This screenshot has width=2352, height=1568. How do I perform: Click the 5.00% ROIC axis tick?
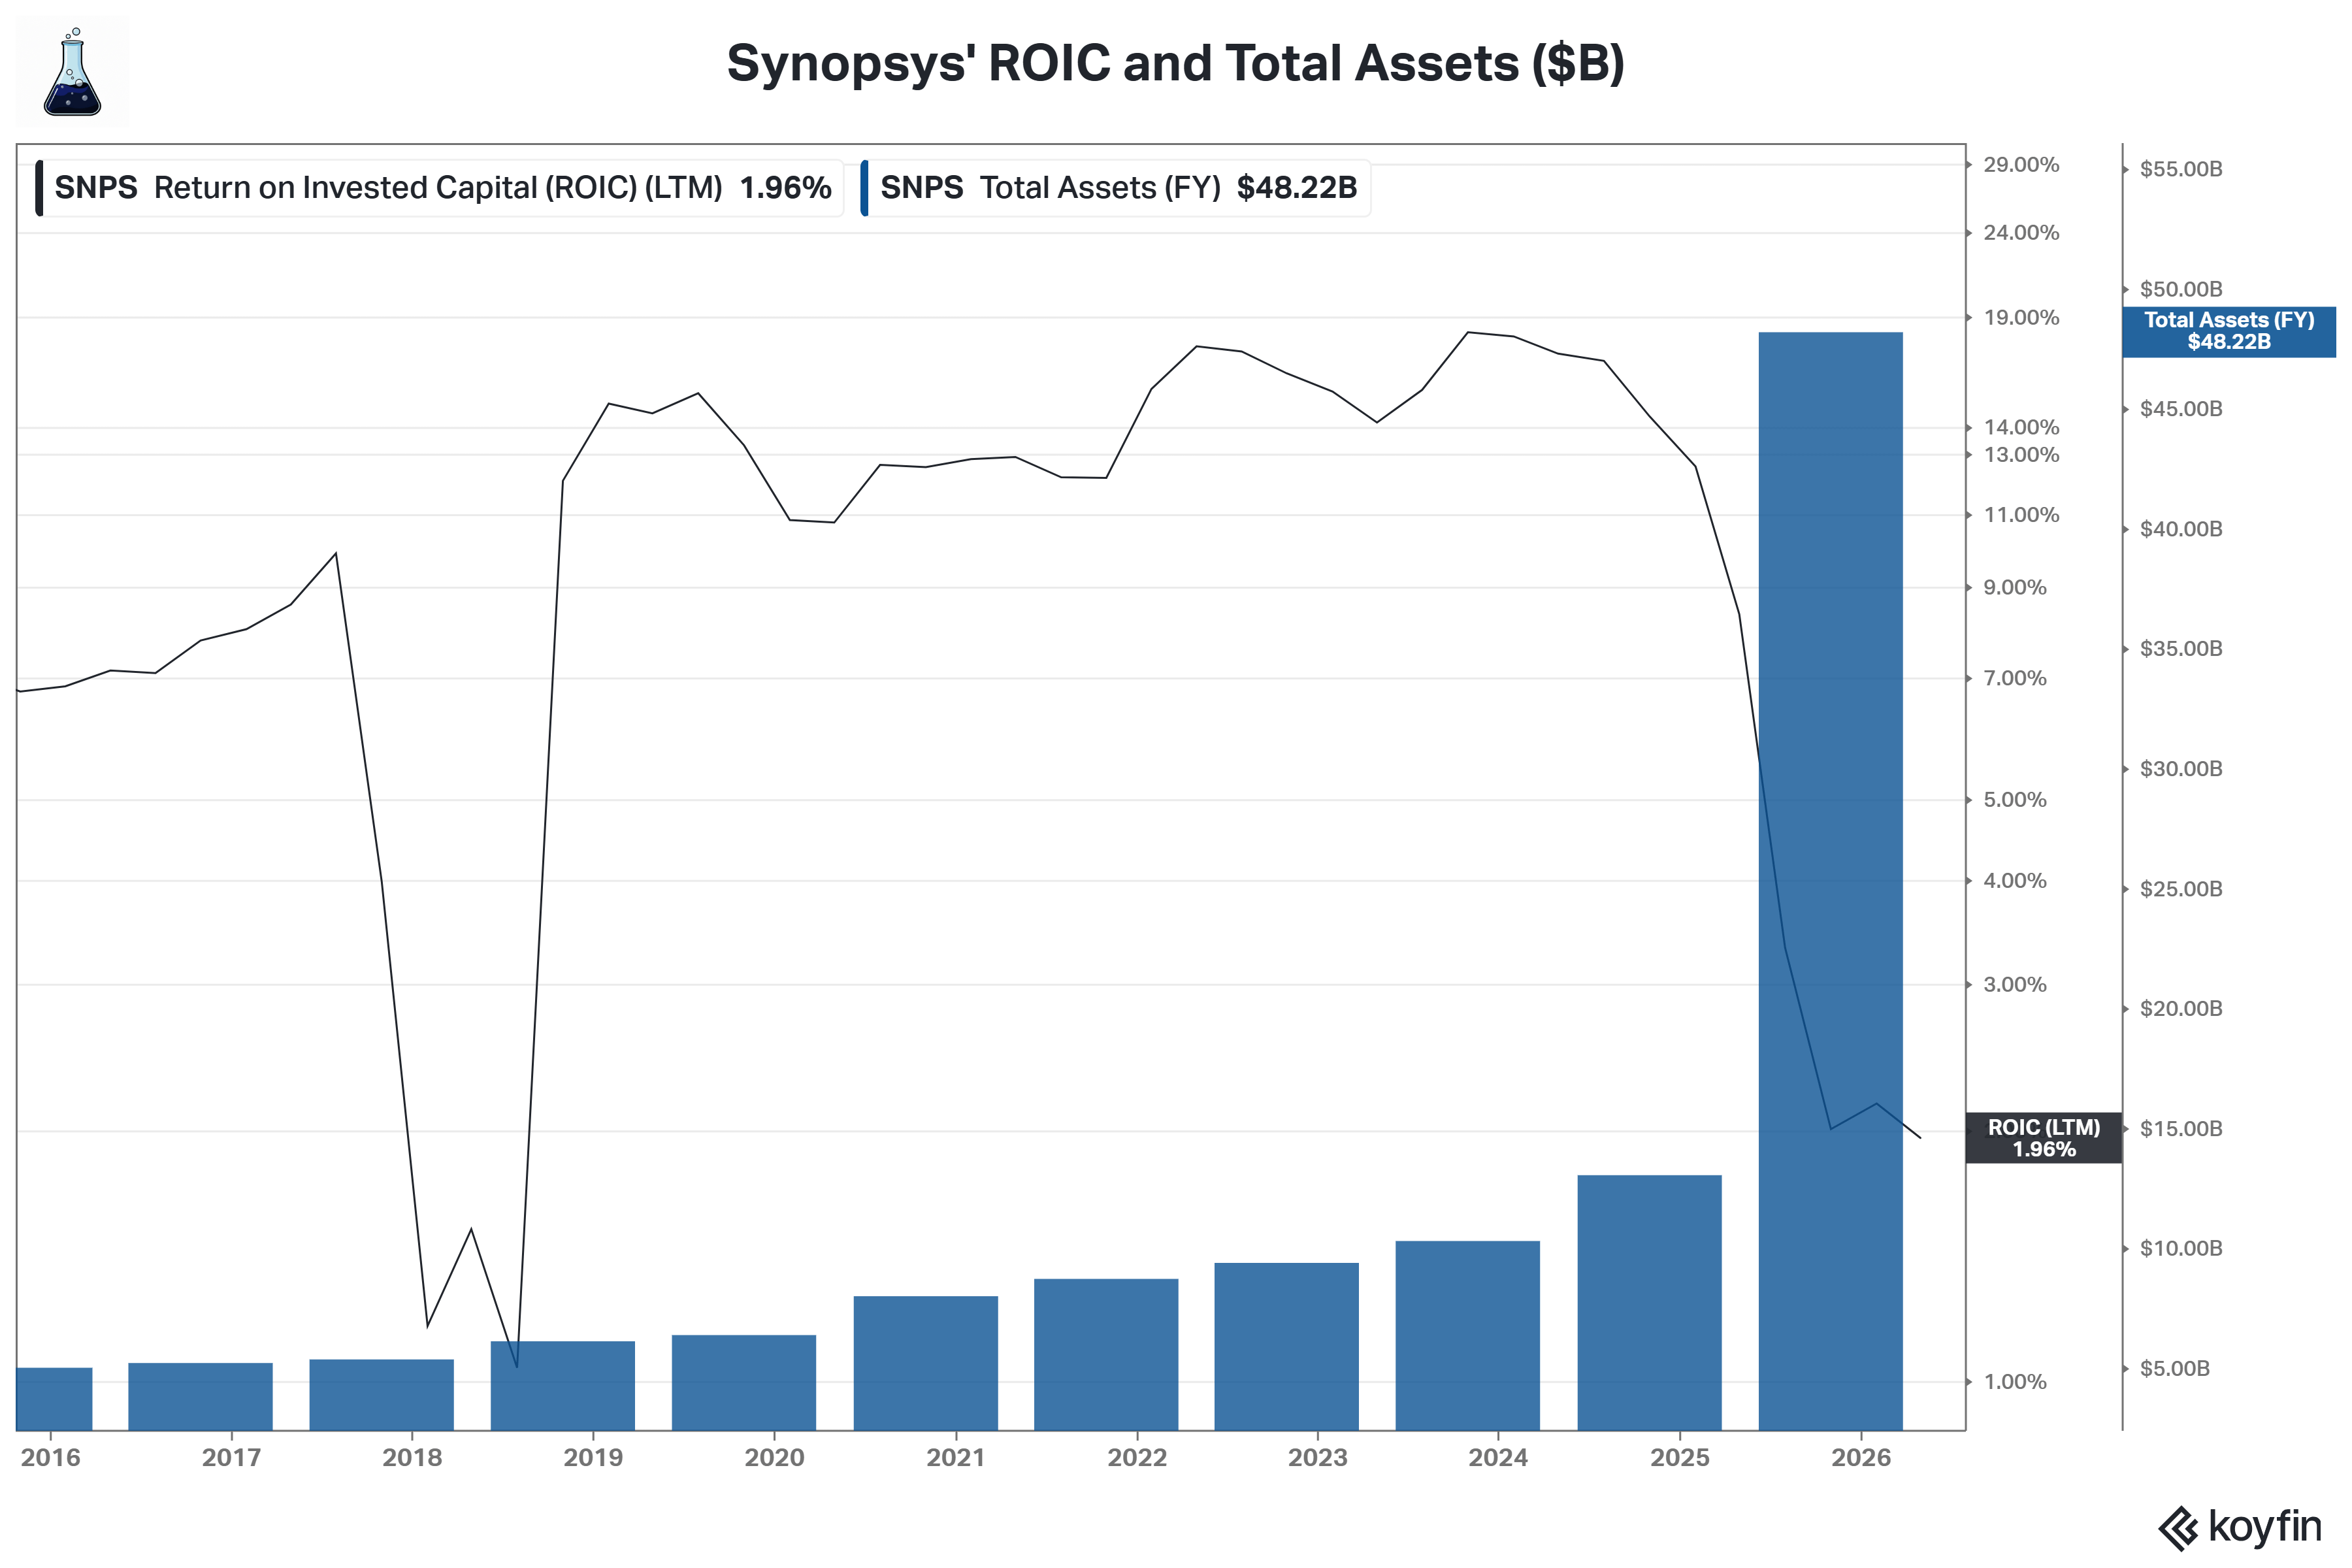point(2015,800)
